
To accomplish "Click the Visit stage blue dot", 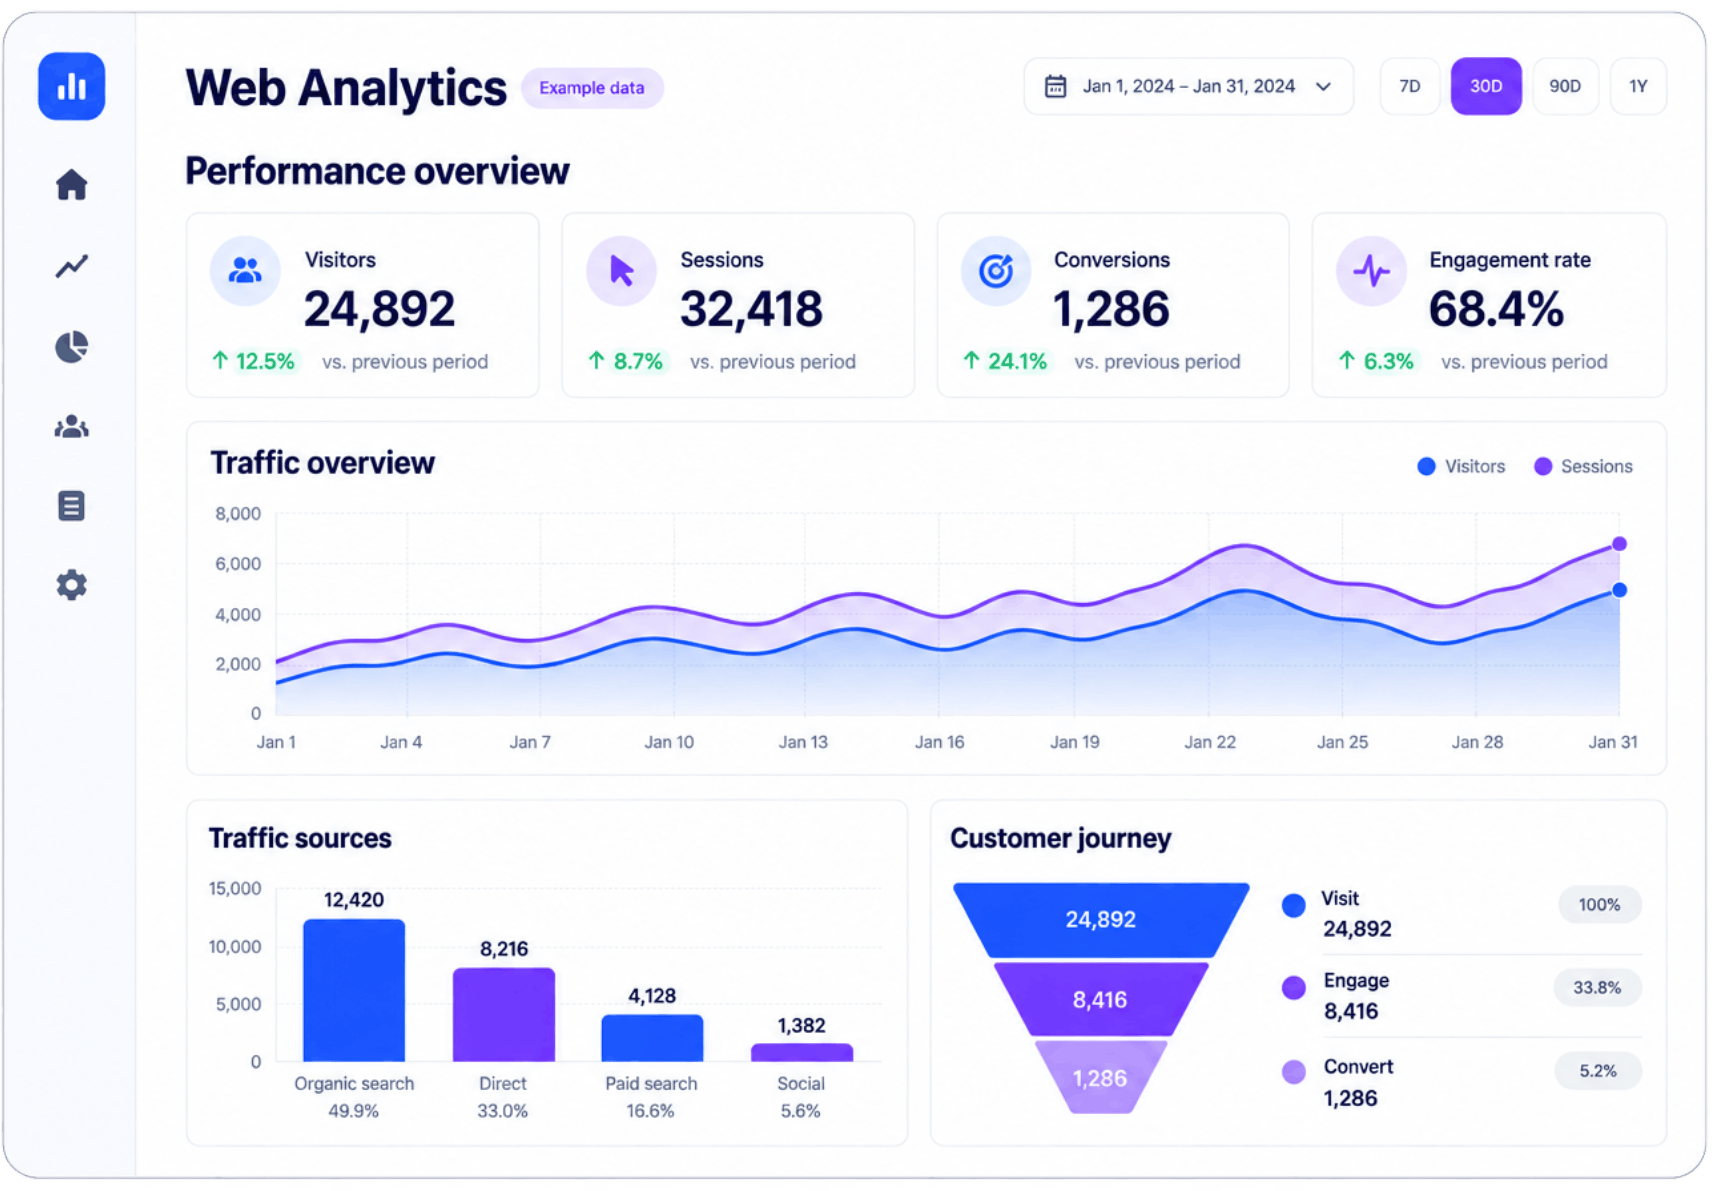I will (x=1293, y=906).
